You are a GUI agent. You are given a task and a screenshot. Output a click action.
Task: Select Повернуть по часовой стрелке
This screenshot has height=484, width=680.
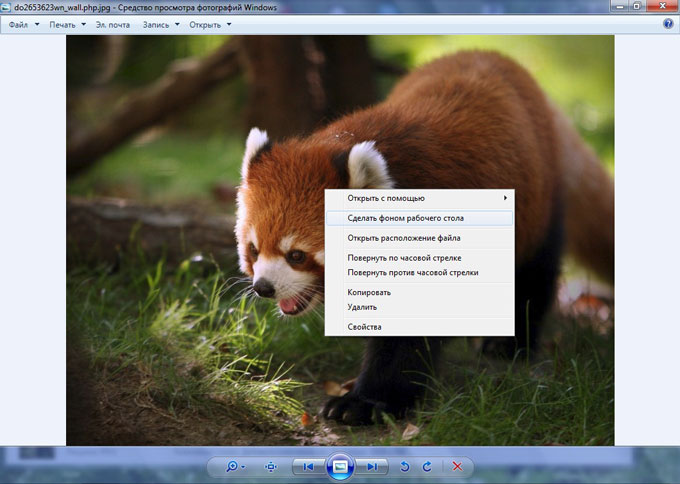pos(419,258)
